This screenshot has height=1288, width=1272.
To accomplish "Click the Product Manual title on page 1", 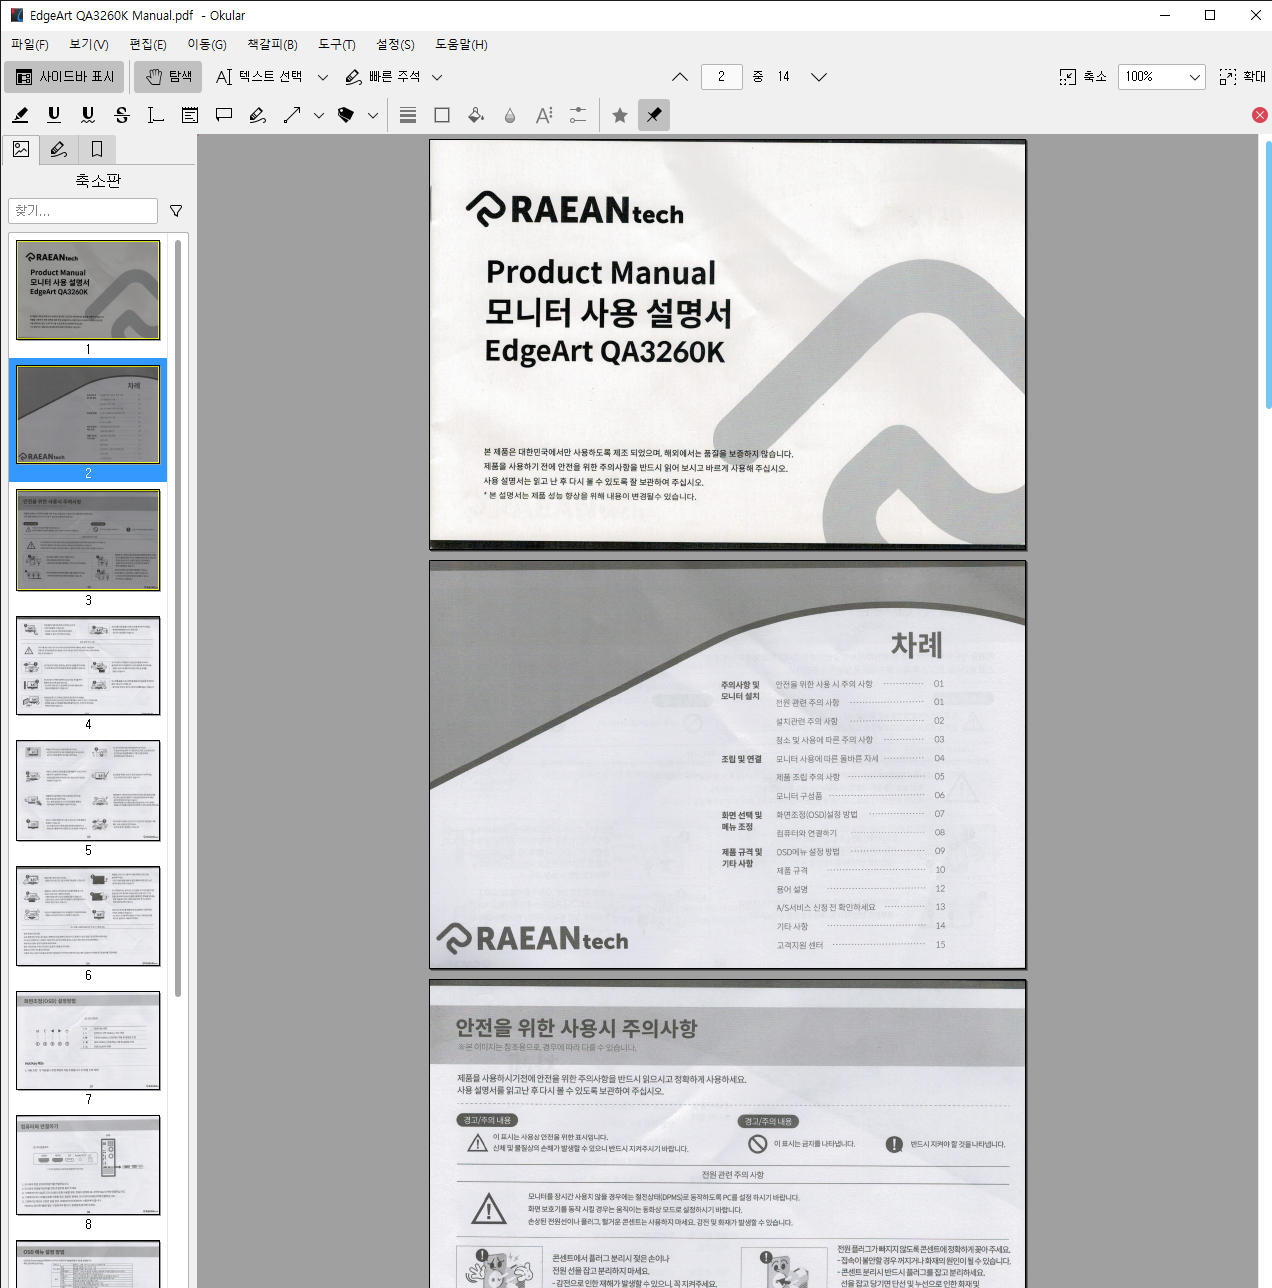I will (601, 272).
